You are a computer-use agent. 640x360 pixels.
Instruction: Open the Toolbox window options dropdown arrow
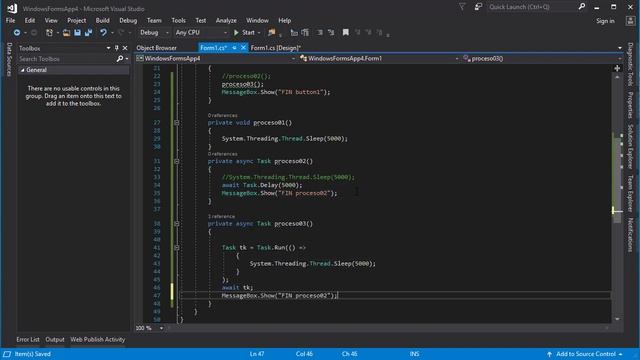coord(108,48)
